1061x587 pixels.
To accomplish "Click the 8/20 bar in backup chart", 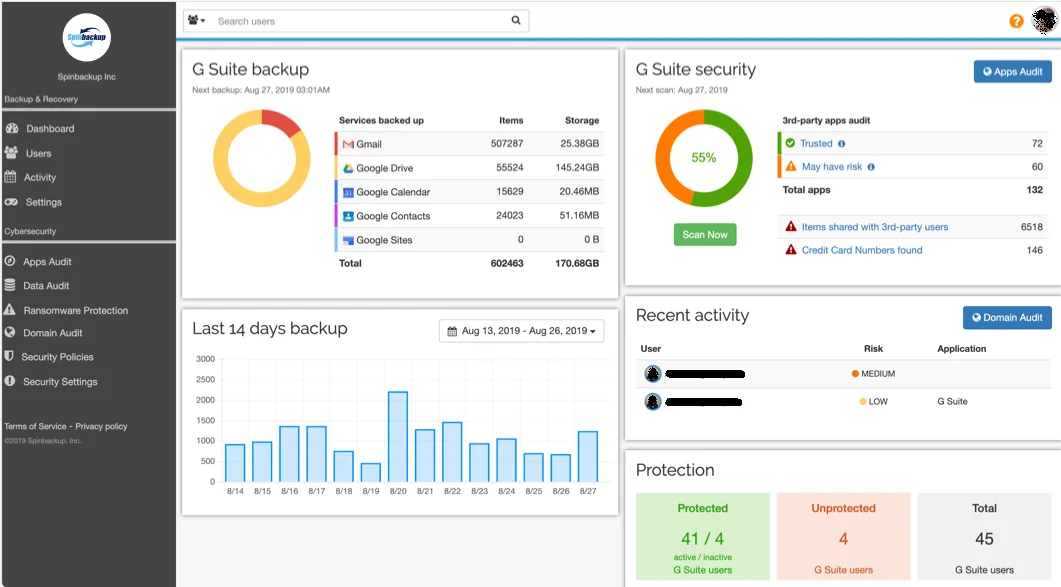I will click(398, 437).
